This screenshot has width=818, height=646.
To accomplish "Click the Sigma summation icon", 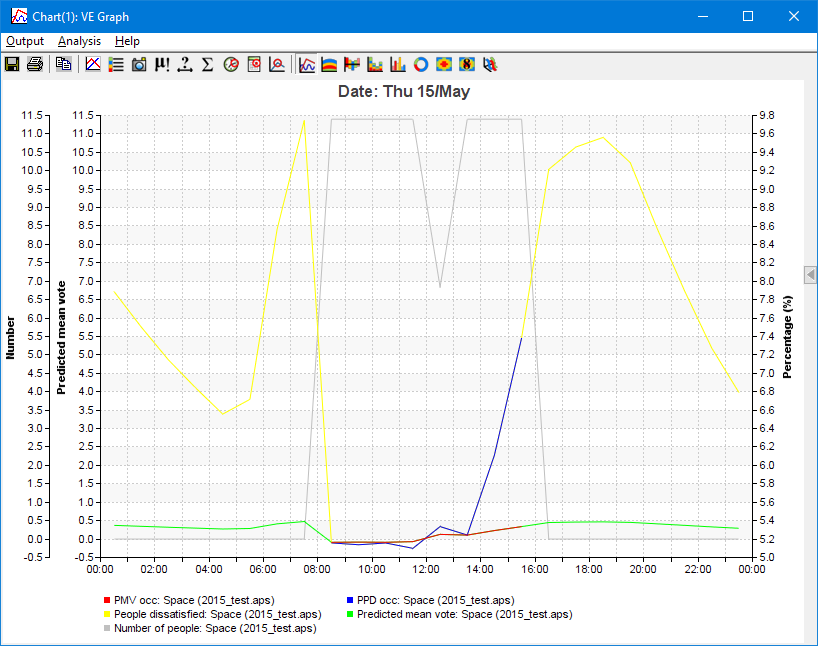I will 208,64.
